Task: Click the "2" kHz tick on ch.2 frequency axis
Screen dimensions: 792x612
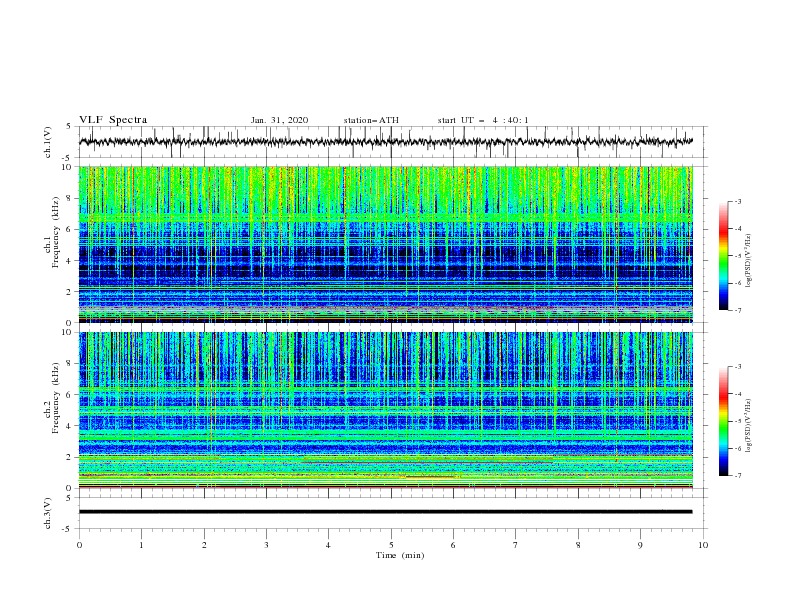Action: 70,457
